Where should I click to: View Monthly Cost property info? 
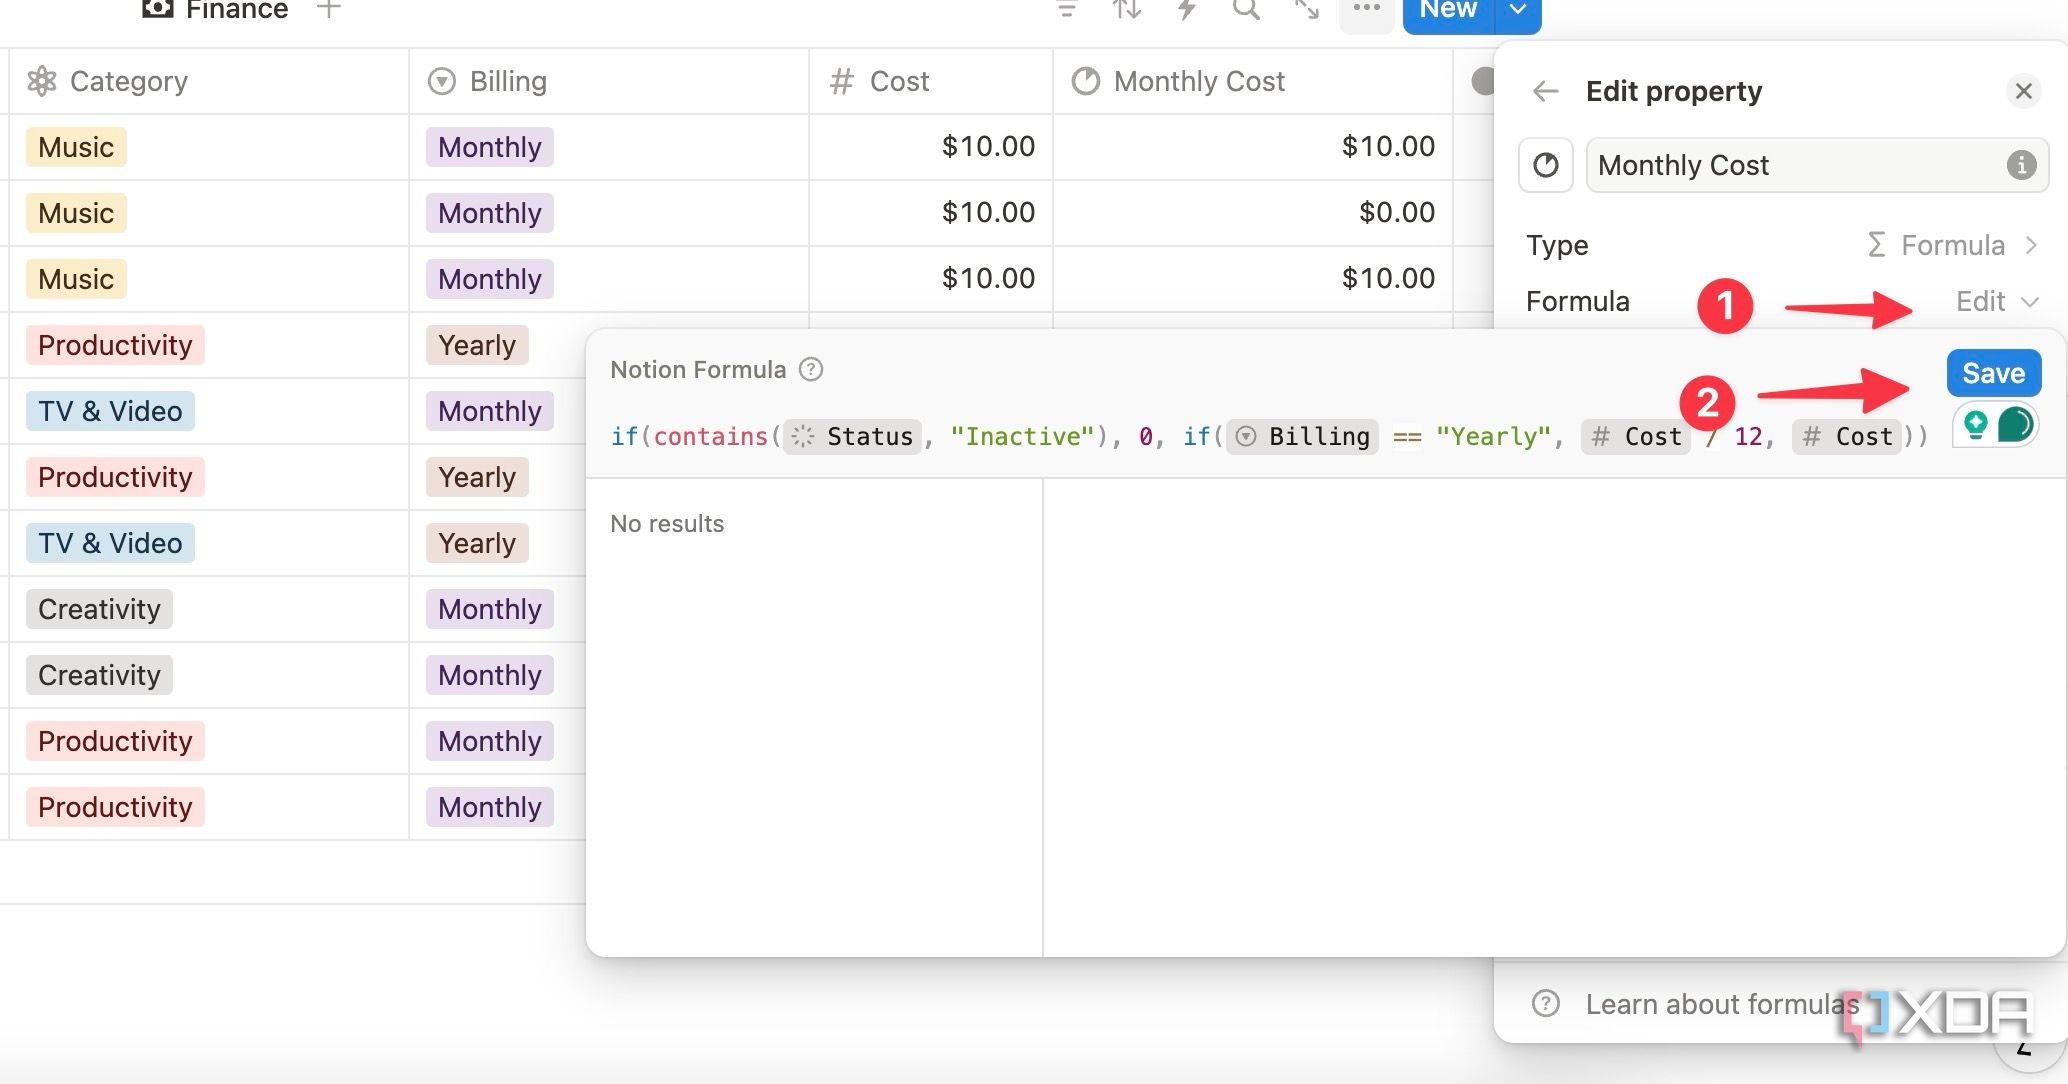[x=2023, y=165]
